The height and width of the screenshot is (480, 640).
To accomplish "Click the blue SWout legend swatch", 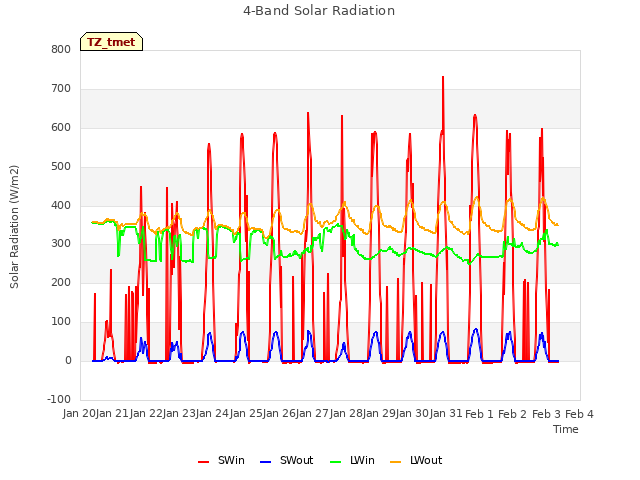I will click(265, 462).
